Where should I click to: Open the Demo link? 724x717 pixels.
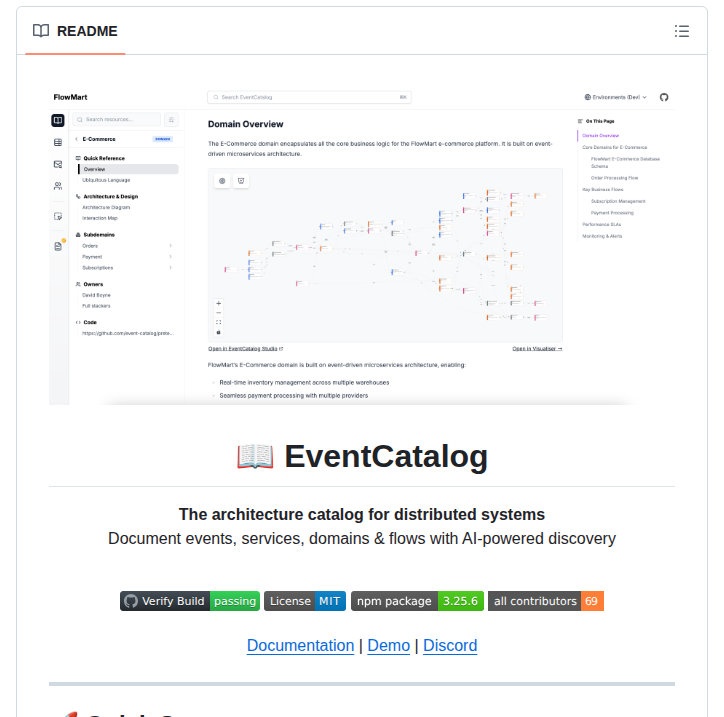point(388,645)
